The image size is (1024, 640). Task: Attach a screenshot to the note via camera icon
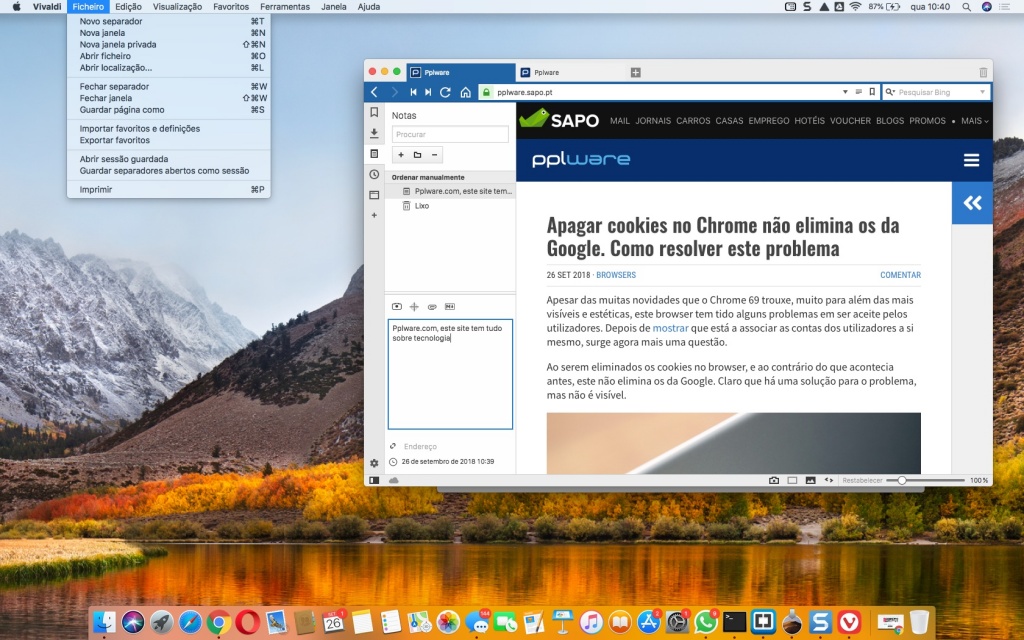point(397,305)
